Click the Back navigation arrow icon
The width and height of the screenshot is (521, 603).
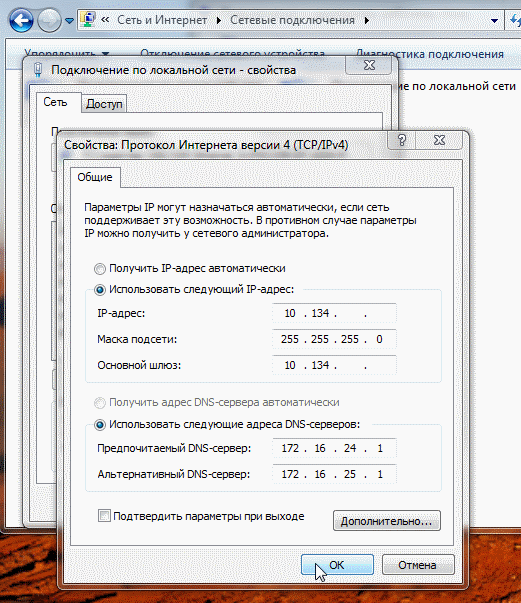pos(21,20)
